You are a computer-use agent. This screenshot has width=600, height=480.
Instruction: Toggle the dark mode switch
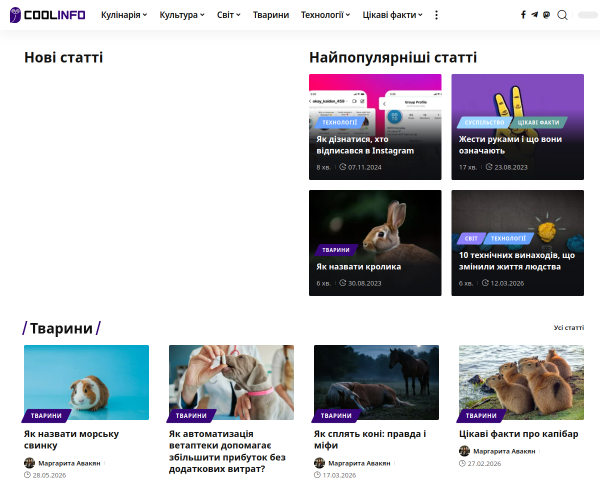coord(587,15)
